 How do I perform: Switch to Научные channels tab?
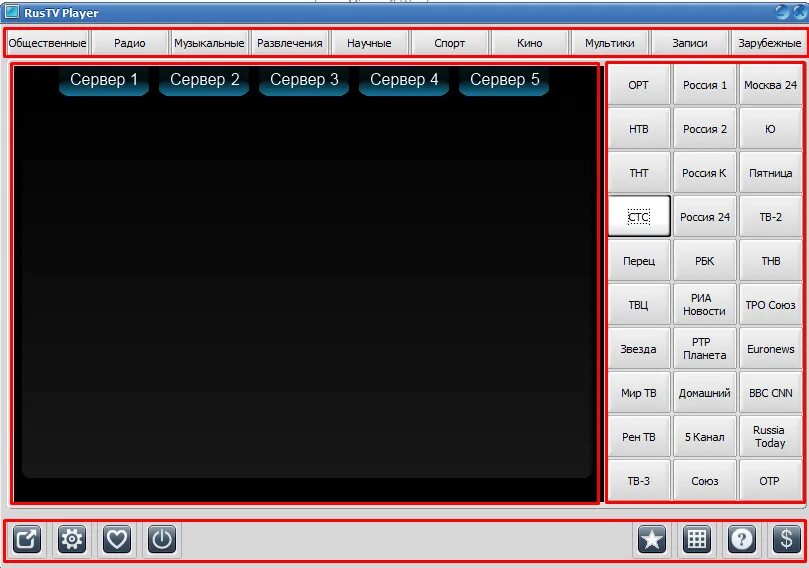coord(369,43)
